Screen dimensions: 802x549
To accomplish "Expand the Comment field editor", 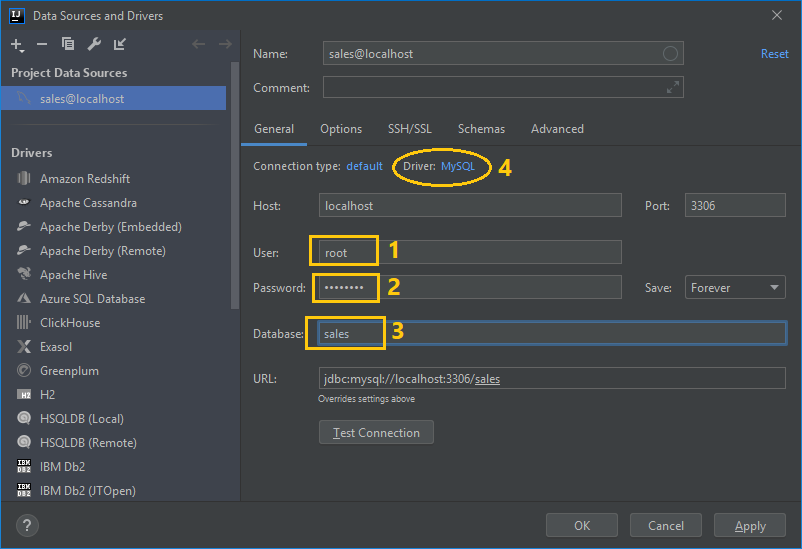I will [673, 87].
